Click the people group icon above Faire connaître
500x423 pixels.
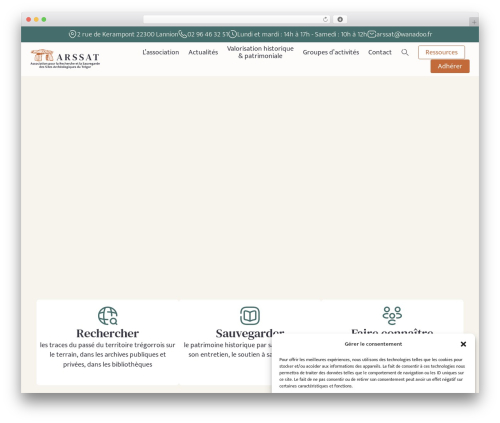392,315
